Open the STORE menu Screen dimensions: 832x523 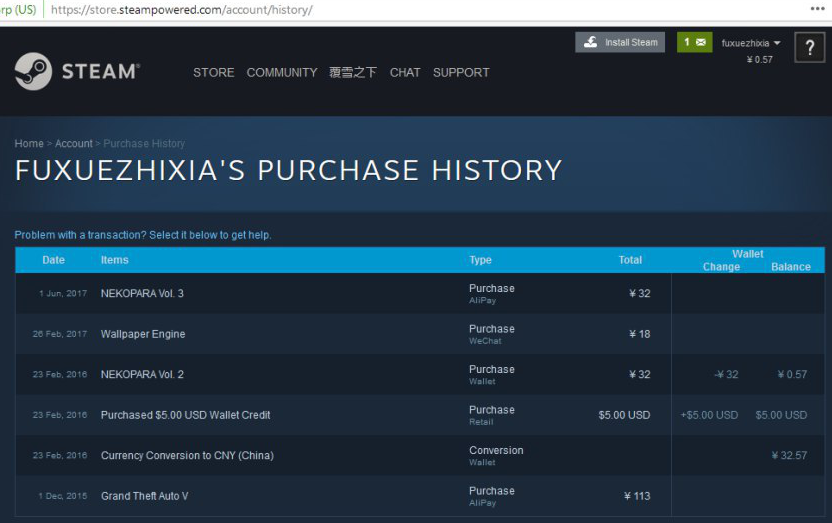click(x=213, y=72)
